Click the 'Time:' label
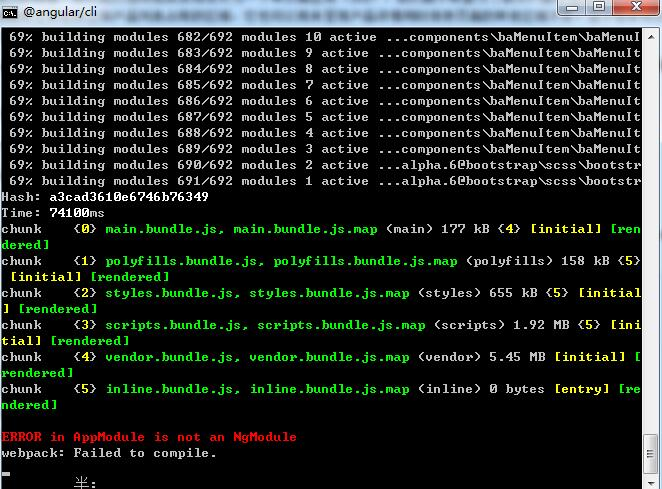 [x=21, y=213]
